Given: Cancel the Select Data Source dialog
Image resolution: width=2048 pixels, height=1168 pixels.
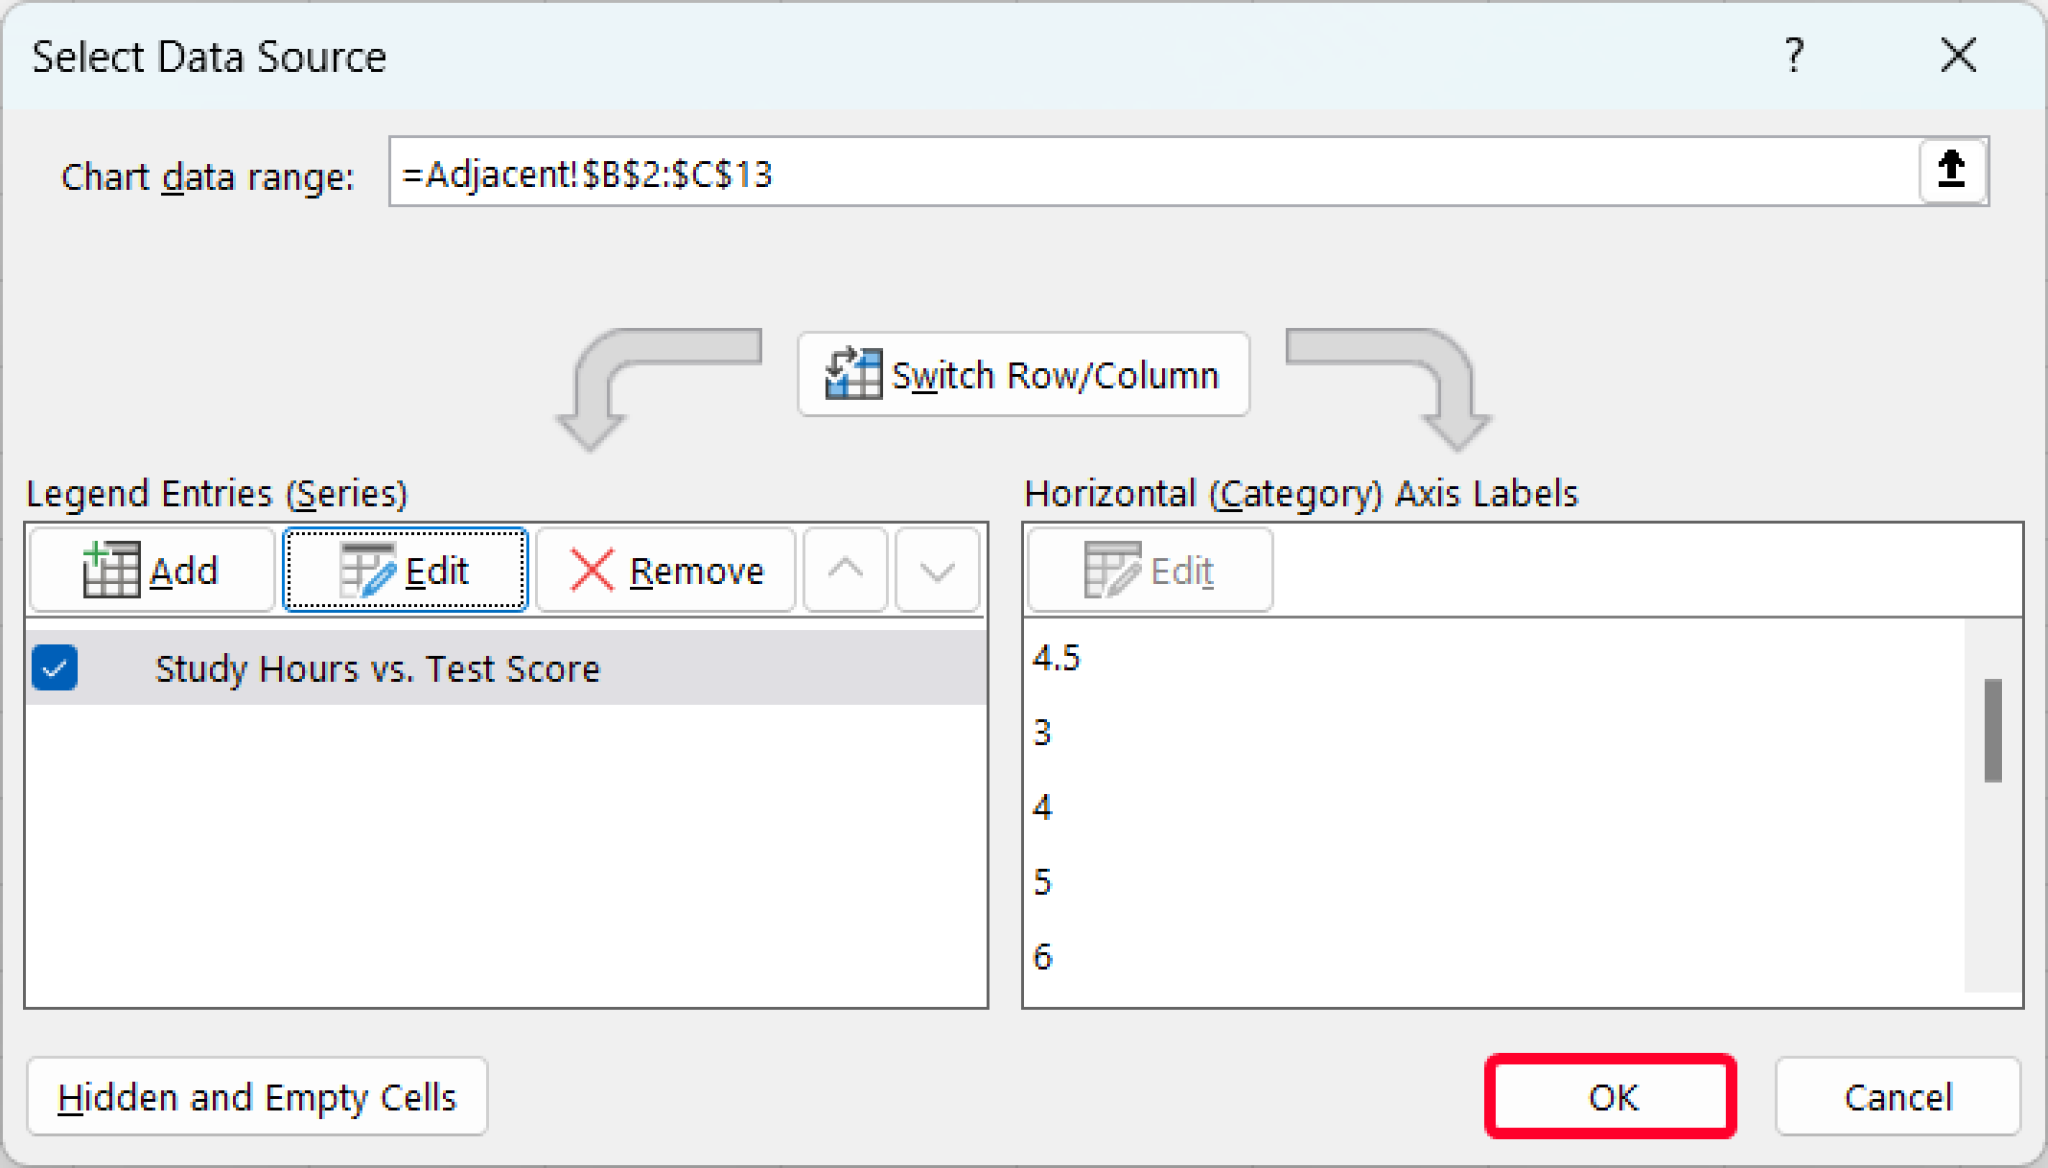Looking at the screenshot, I should (1898, 1097).
